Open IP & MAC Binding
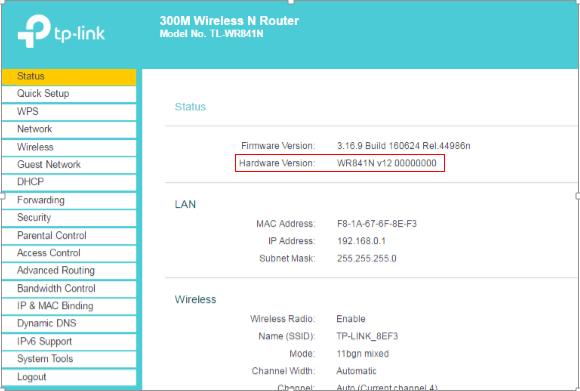 tap(69, 306)
